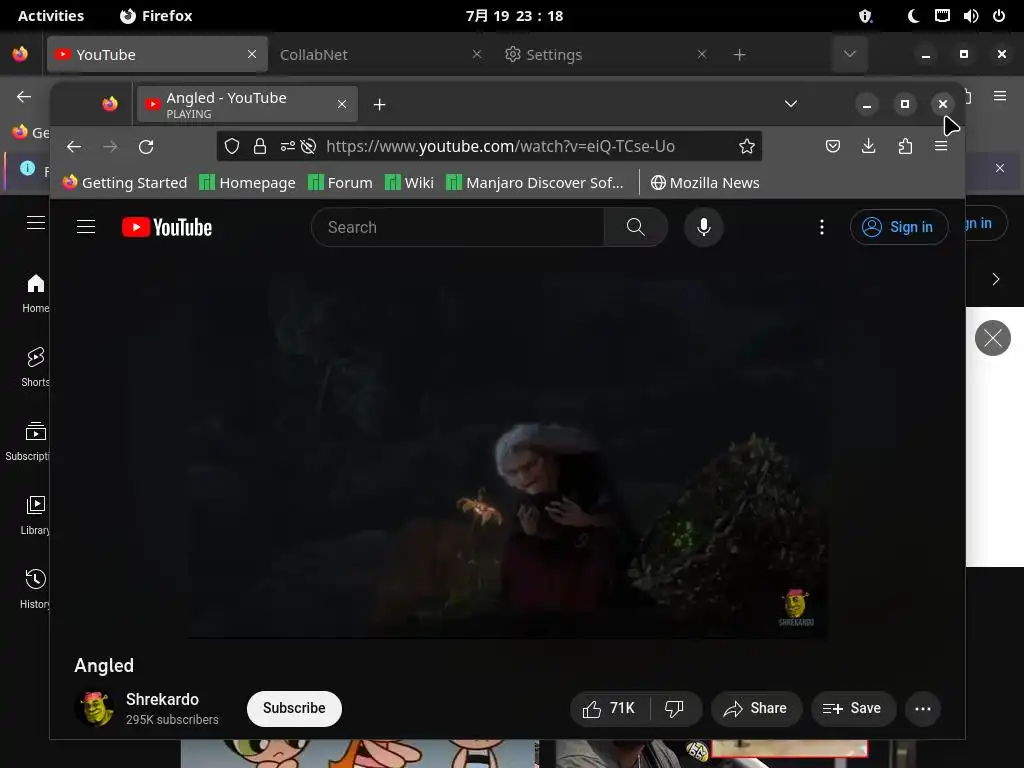Viewport: 1024px width, 768px height.
Task: Open Subscriptions in background YouTube sidebar
Action: tap(27, 441)
